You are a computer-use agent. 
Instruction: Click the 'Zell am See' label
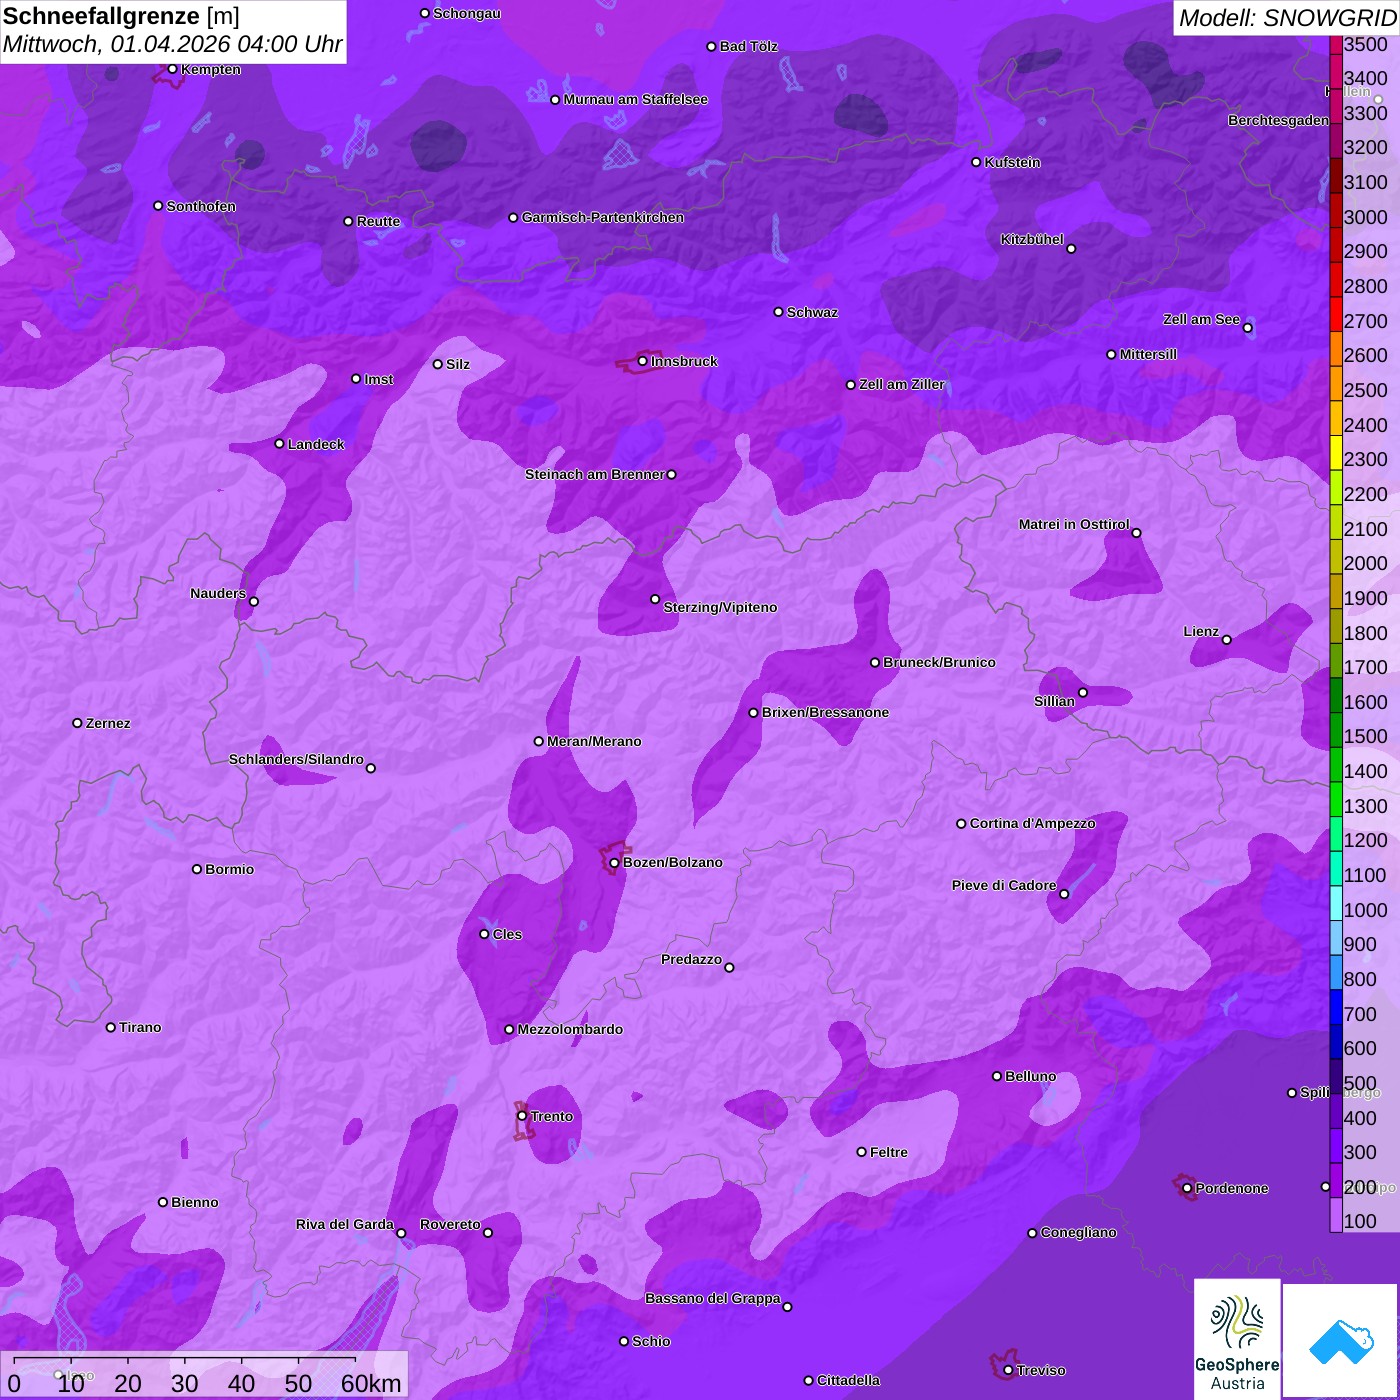point(1201,319)
